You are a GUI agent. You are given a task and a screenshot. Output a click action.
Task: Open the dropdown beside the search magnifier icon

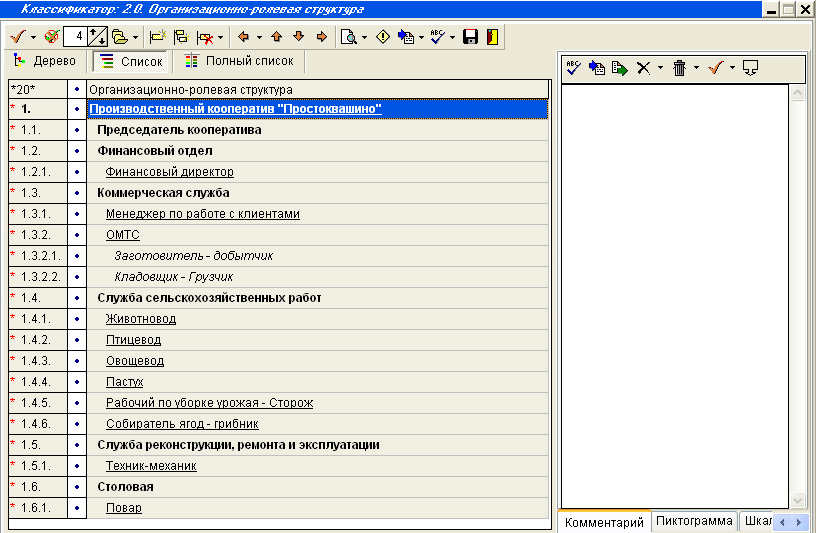coord(364,37)
